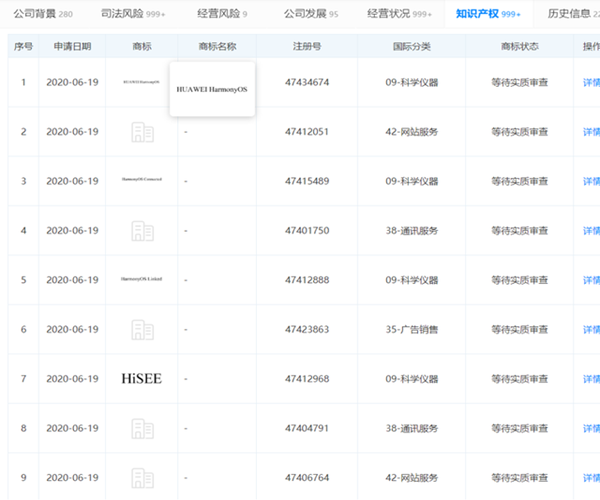The height and width of the screenshot is (500, 600).
Task: Click the 申请日期 column header
Action: coord(72,46)
